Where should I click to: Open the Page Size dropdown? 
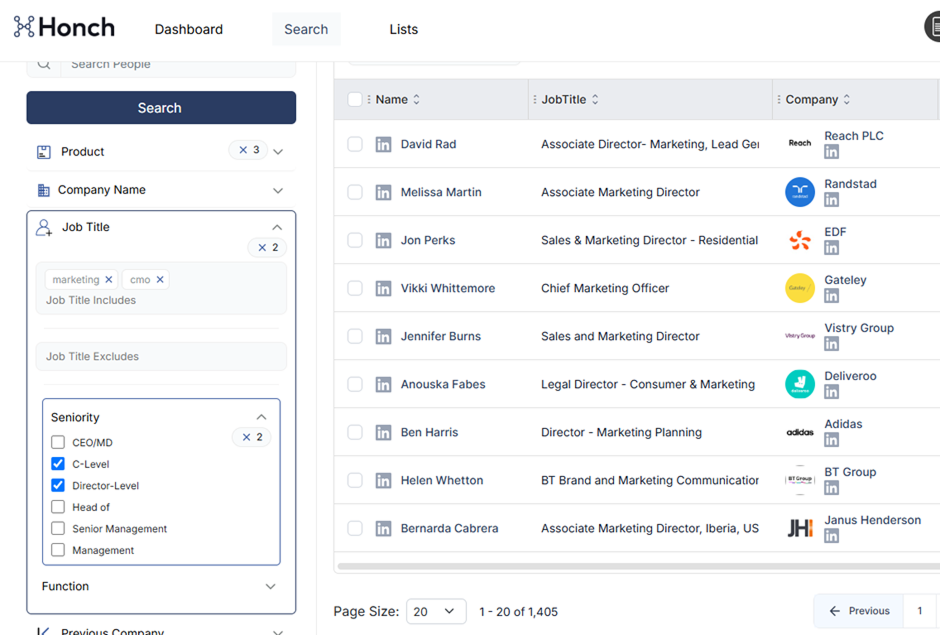pos(436,612)
